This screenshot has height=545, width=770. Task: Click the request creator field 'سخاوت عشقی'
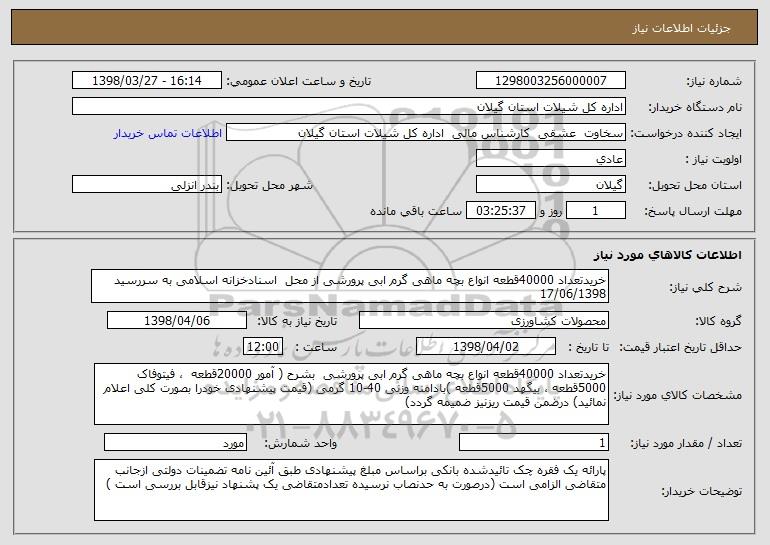[x=426, y=133]
